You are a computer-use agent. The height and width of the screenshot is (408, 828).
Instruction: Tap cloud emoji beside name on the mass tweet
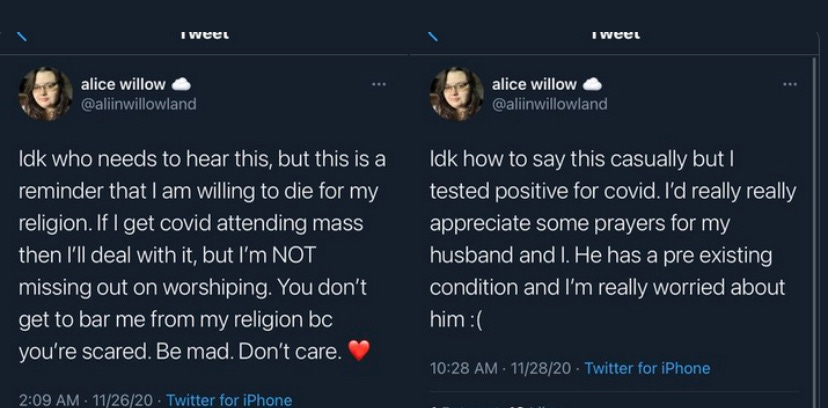coord(181,84)
